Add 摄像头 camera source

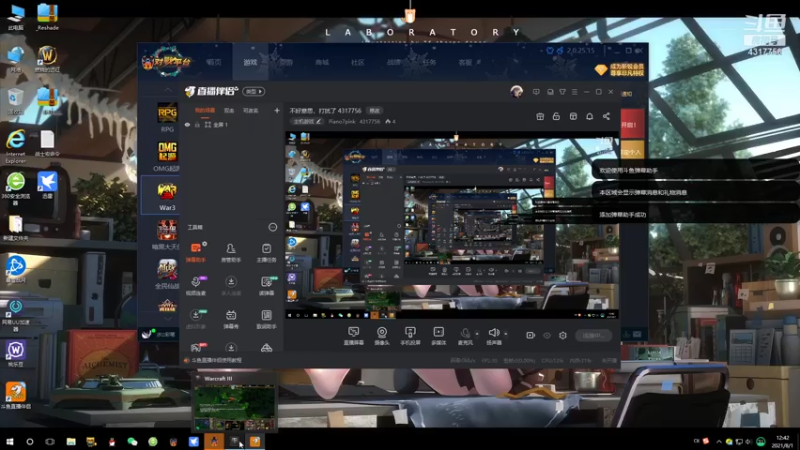pyautogui.click(x=382, y=336)
